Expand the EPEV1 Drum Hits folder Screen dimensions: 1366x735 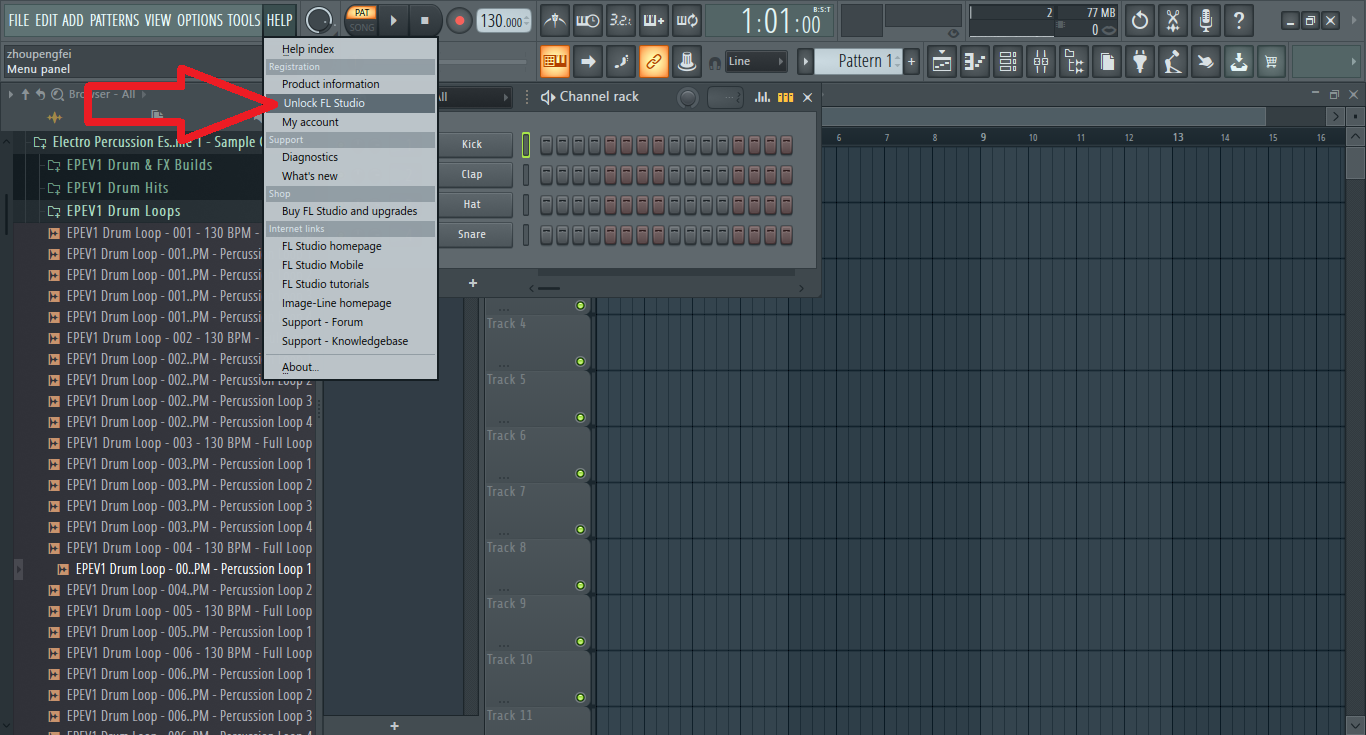coord(117,188)
